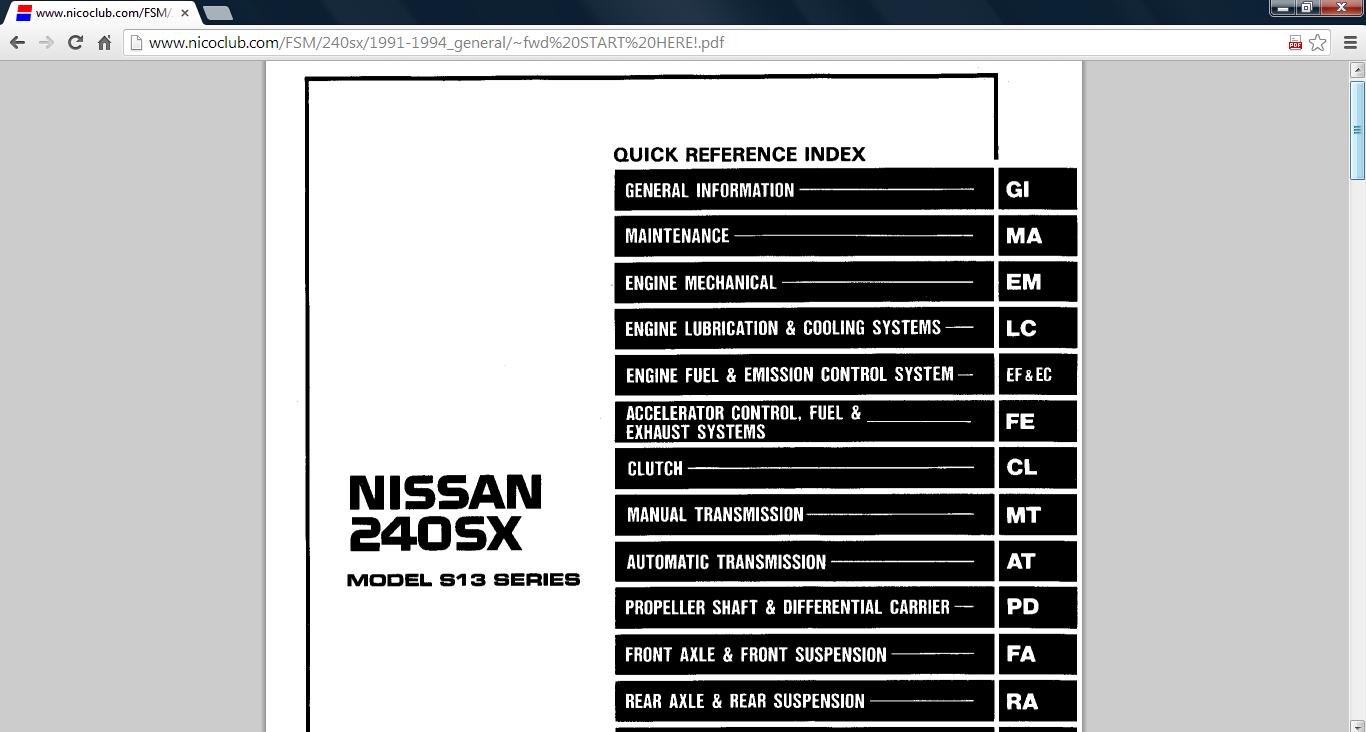Click the PD section tab

point(1037,607)
